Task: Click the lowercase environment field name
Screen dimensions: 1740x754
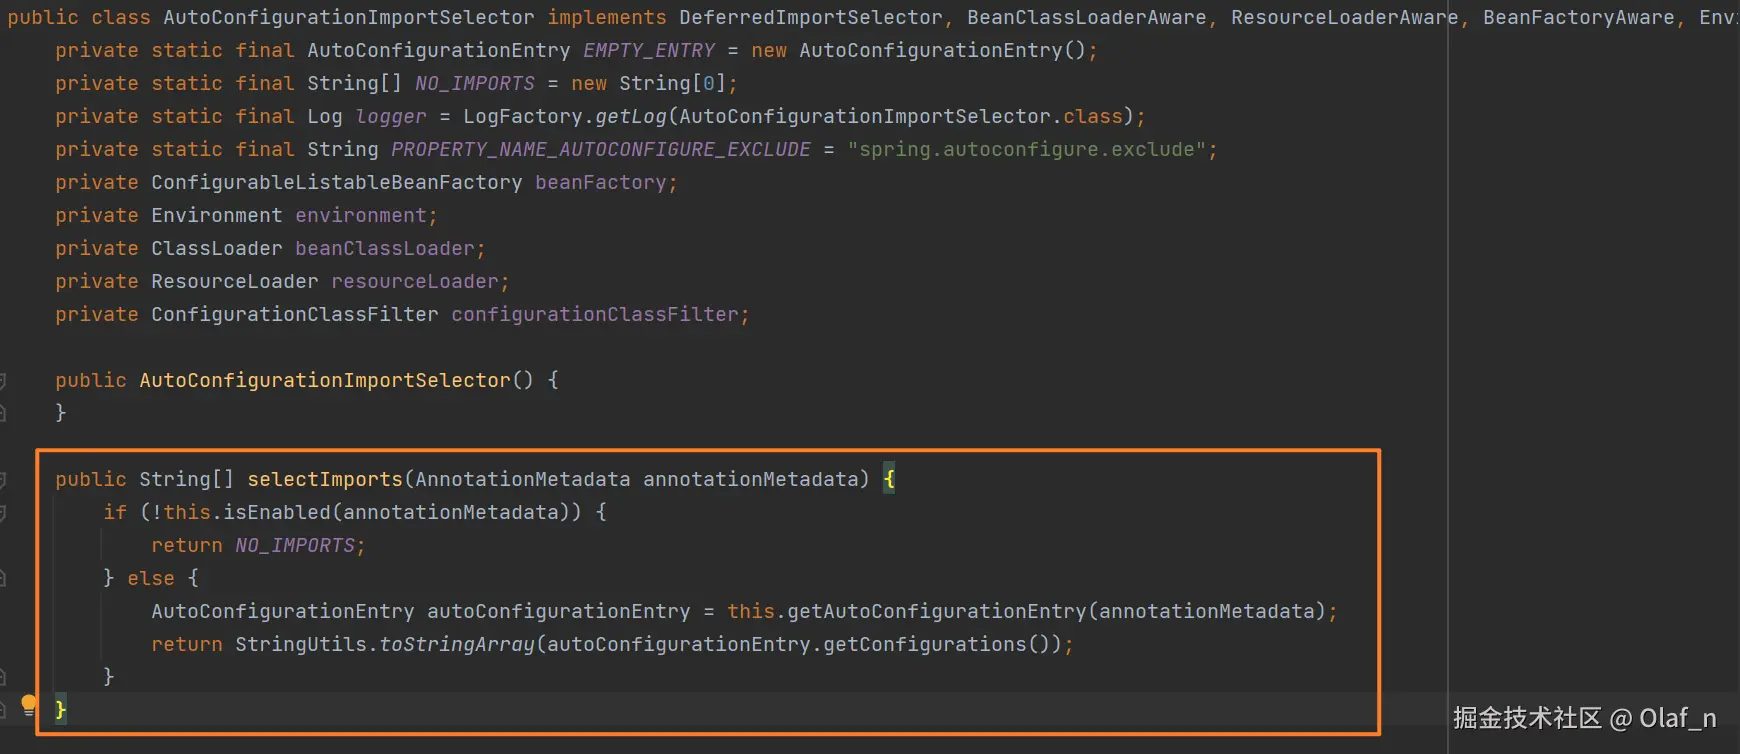Action: coord(361,215)
